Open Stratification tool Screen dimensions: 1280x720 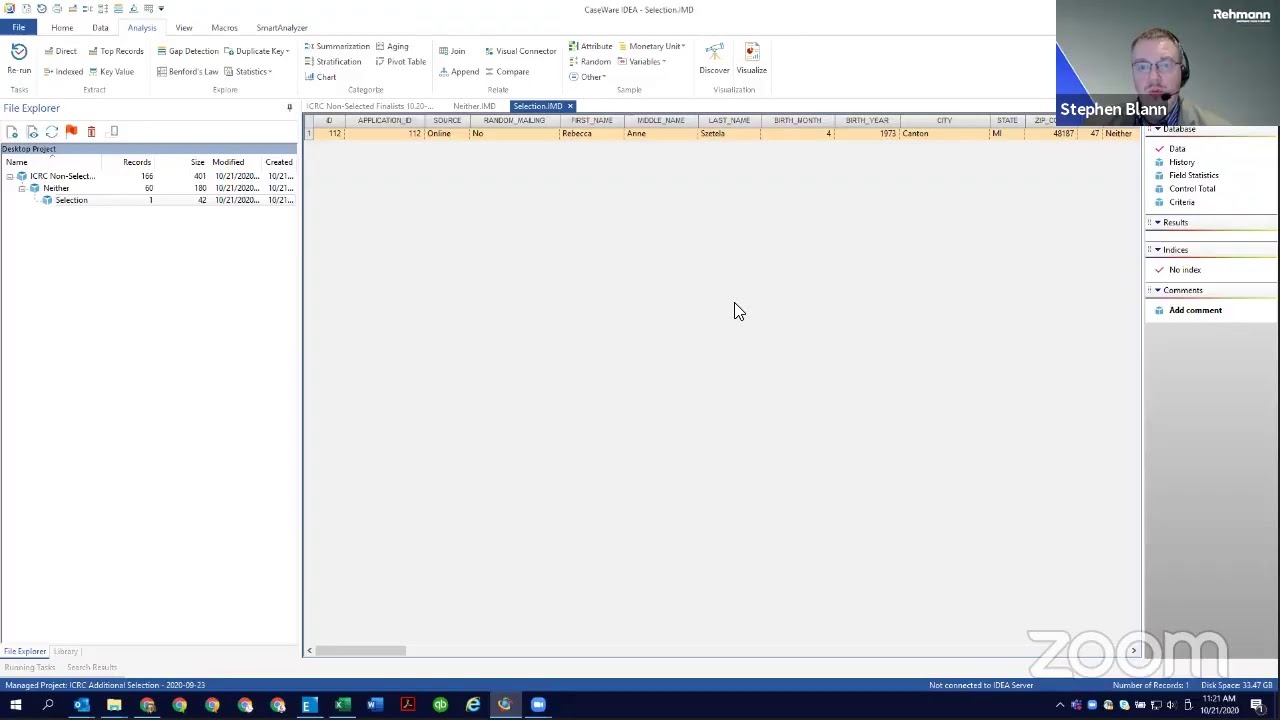pyautogui.click(x=333, y=62)
